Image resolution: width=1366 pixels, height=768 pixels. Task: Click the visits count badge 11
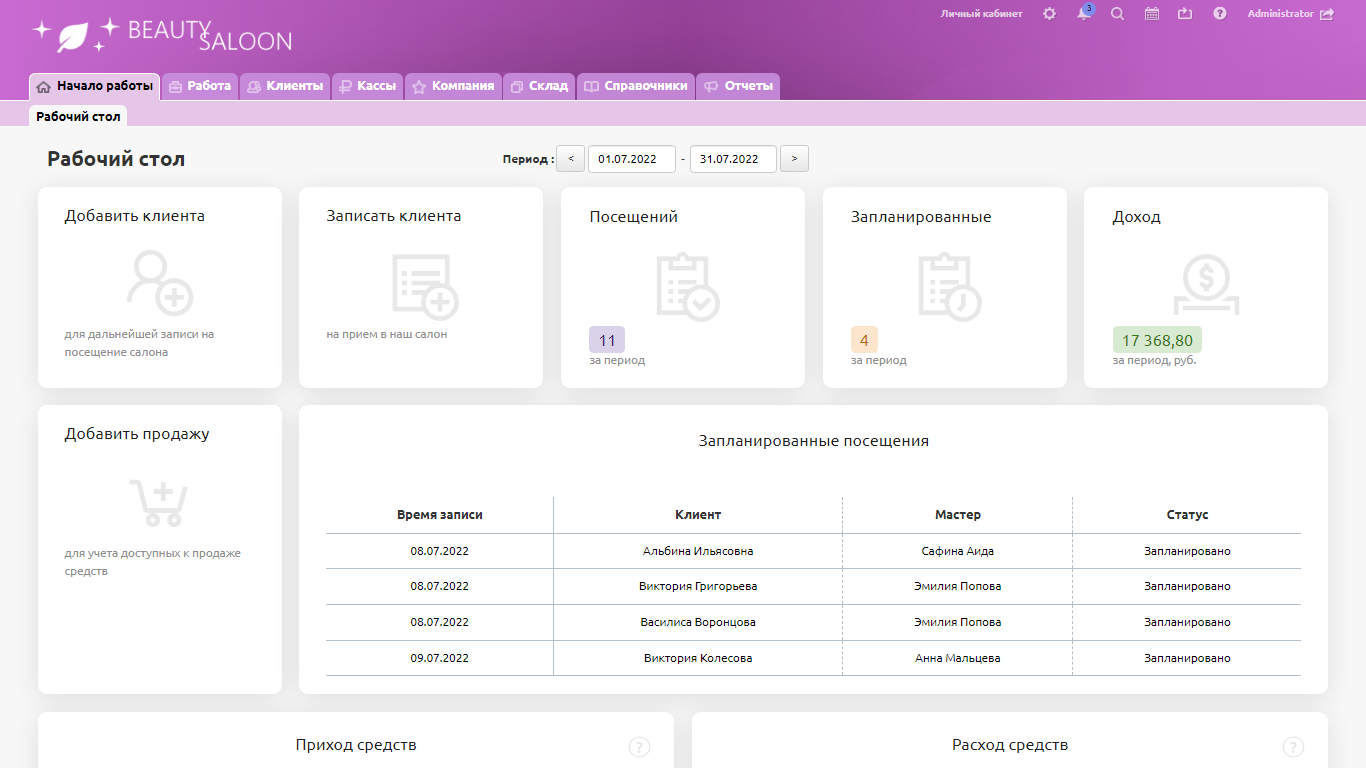coord(607,340)
